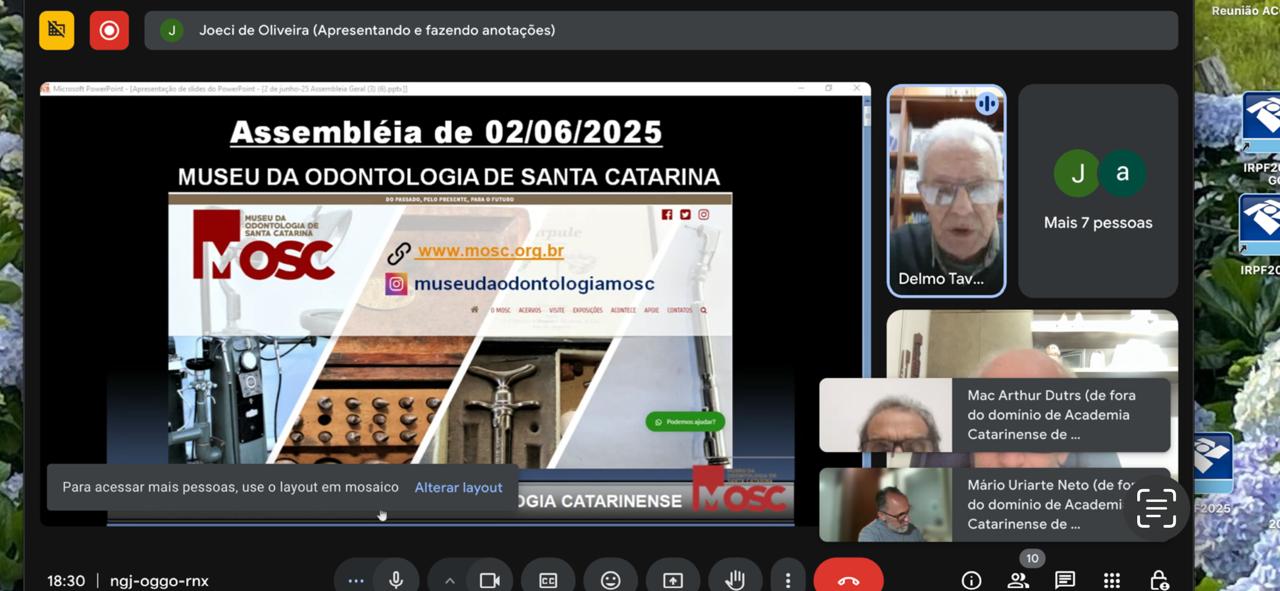The height and width of the screenshot is (591, 1280).
Task: Open Joeci de Oliveira presenter banner
Action: coord(661,30)
